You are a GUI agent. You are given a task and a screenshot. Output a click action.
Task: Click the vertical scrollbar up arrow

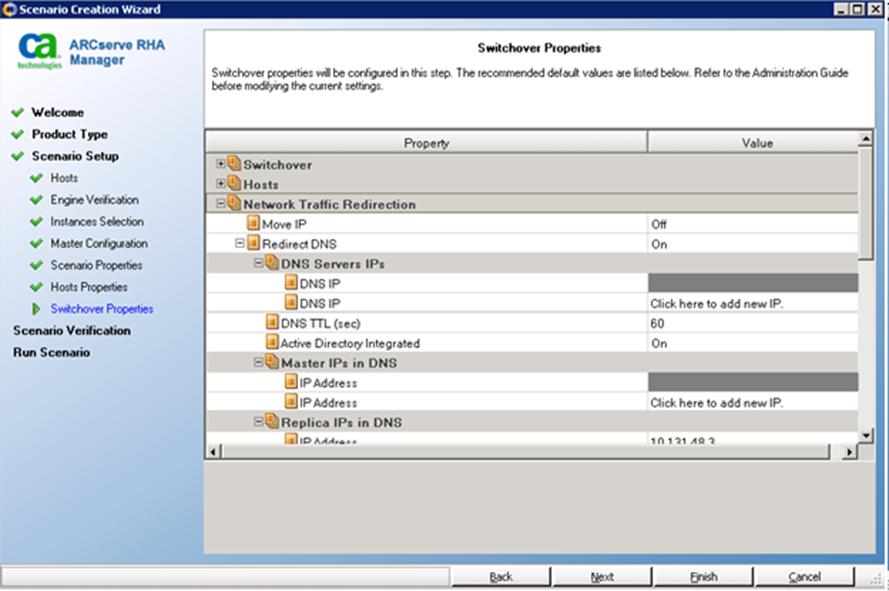[x=865, y=138]
